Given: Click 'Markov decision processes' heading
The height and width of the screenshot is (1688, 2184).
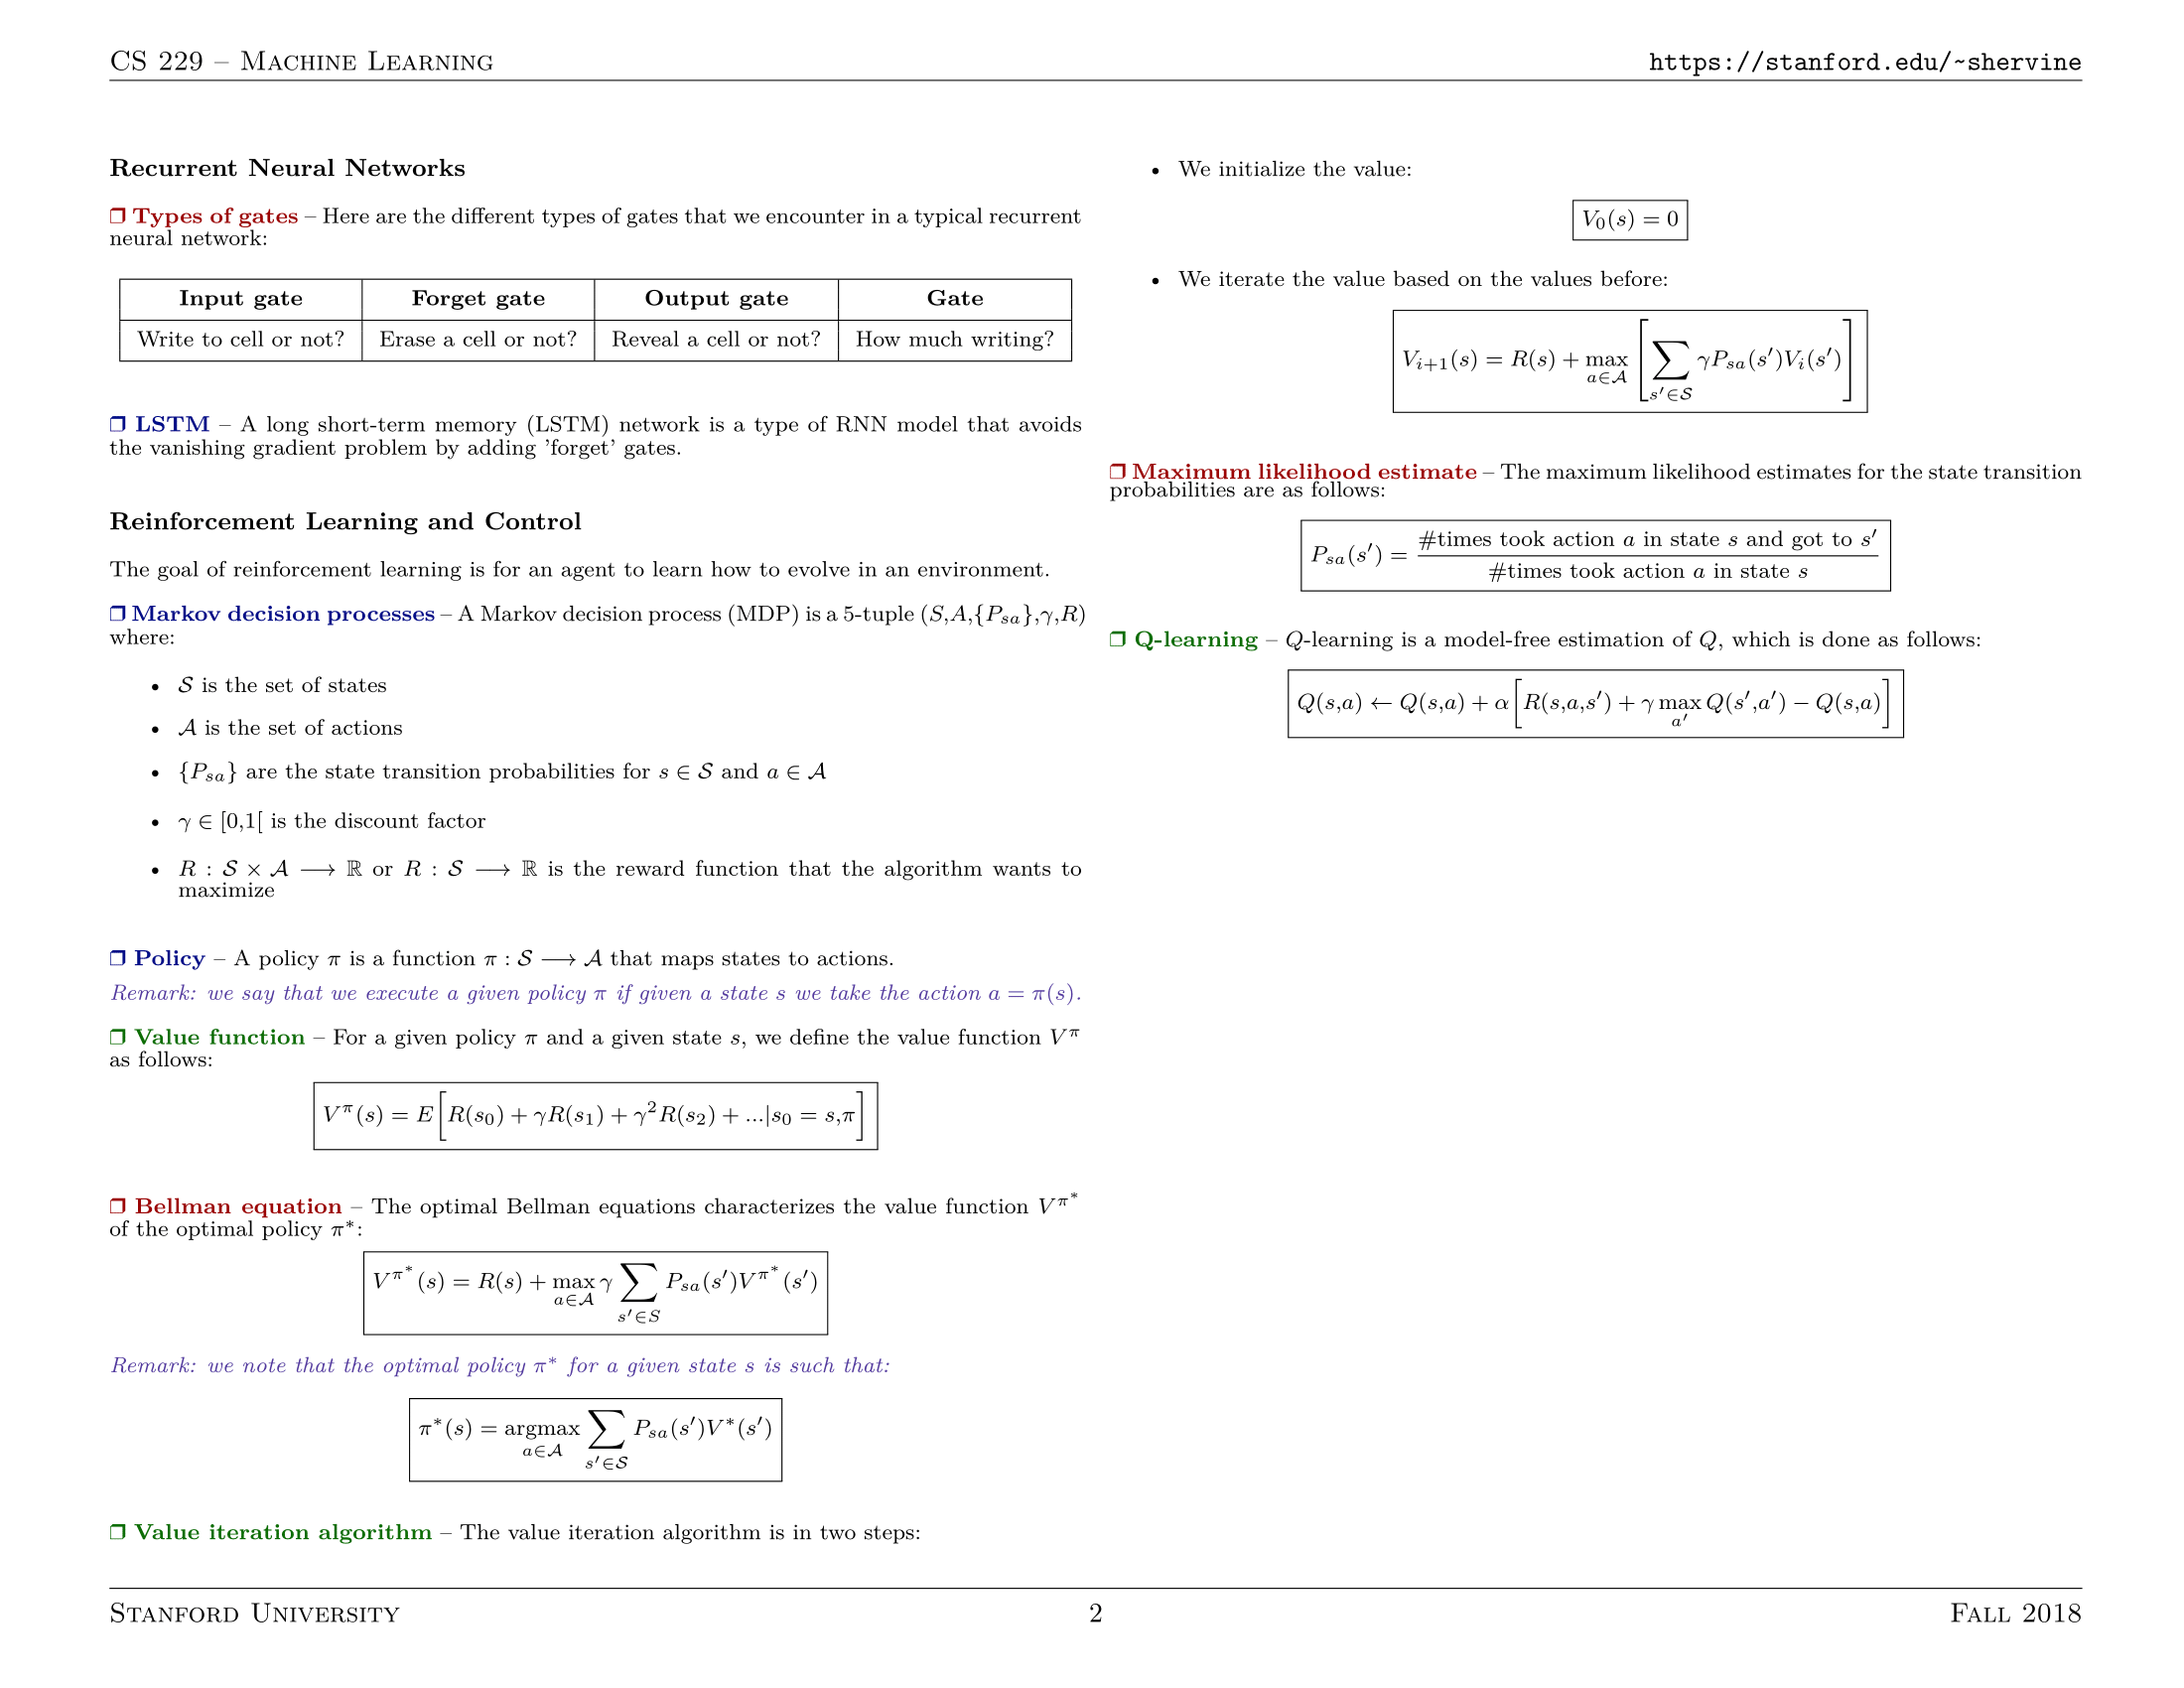Looking at the screenshot, I should pos(283,614).
